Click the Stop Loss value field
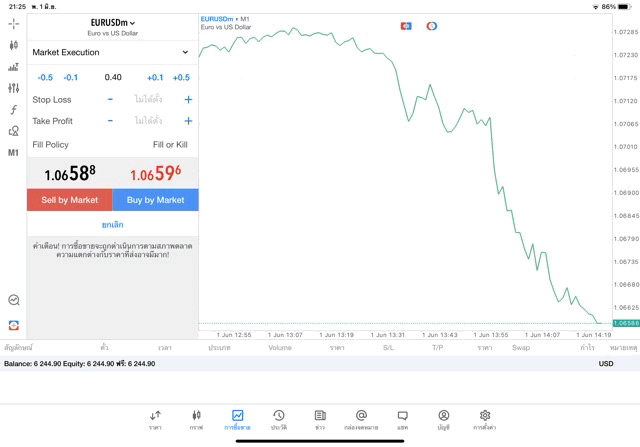The height and width of the screenshot is (447, 640). click(x=148, y=99)
